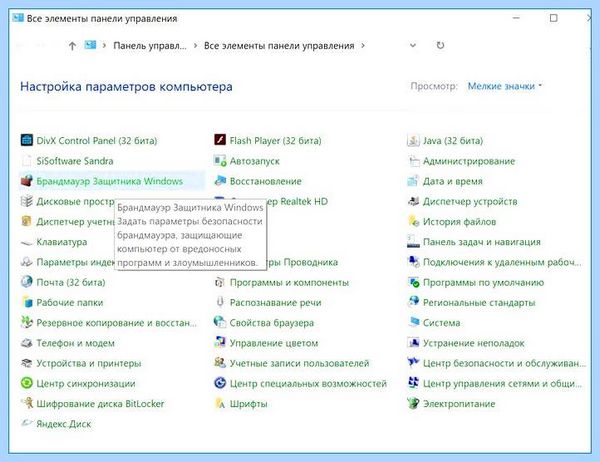Click the Шрифты icon
600x462 pixels.
tap(220, 403)
